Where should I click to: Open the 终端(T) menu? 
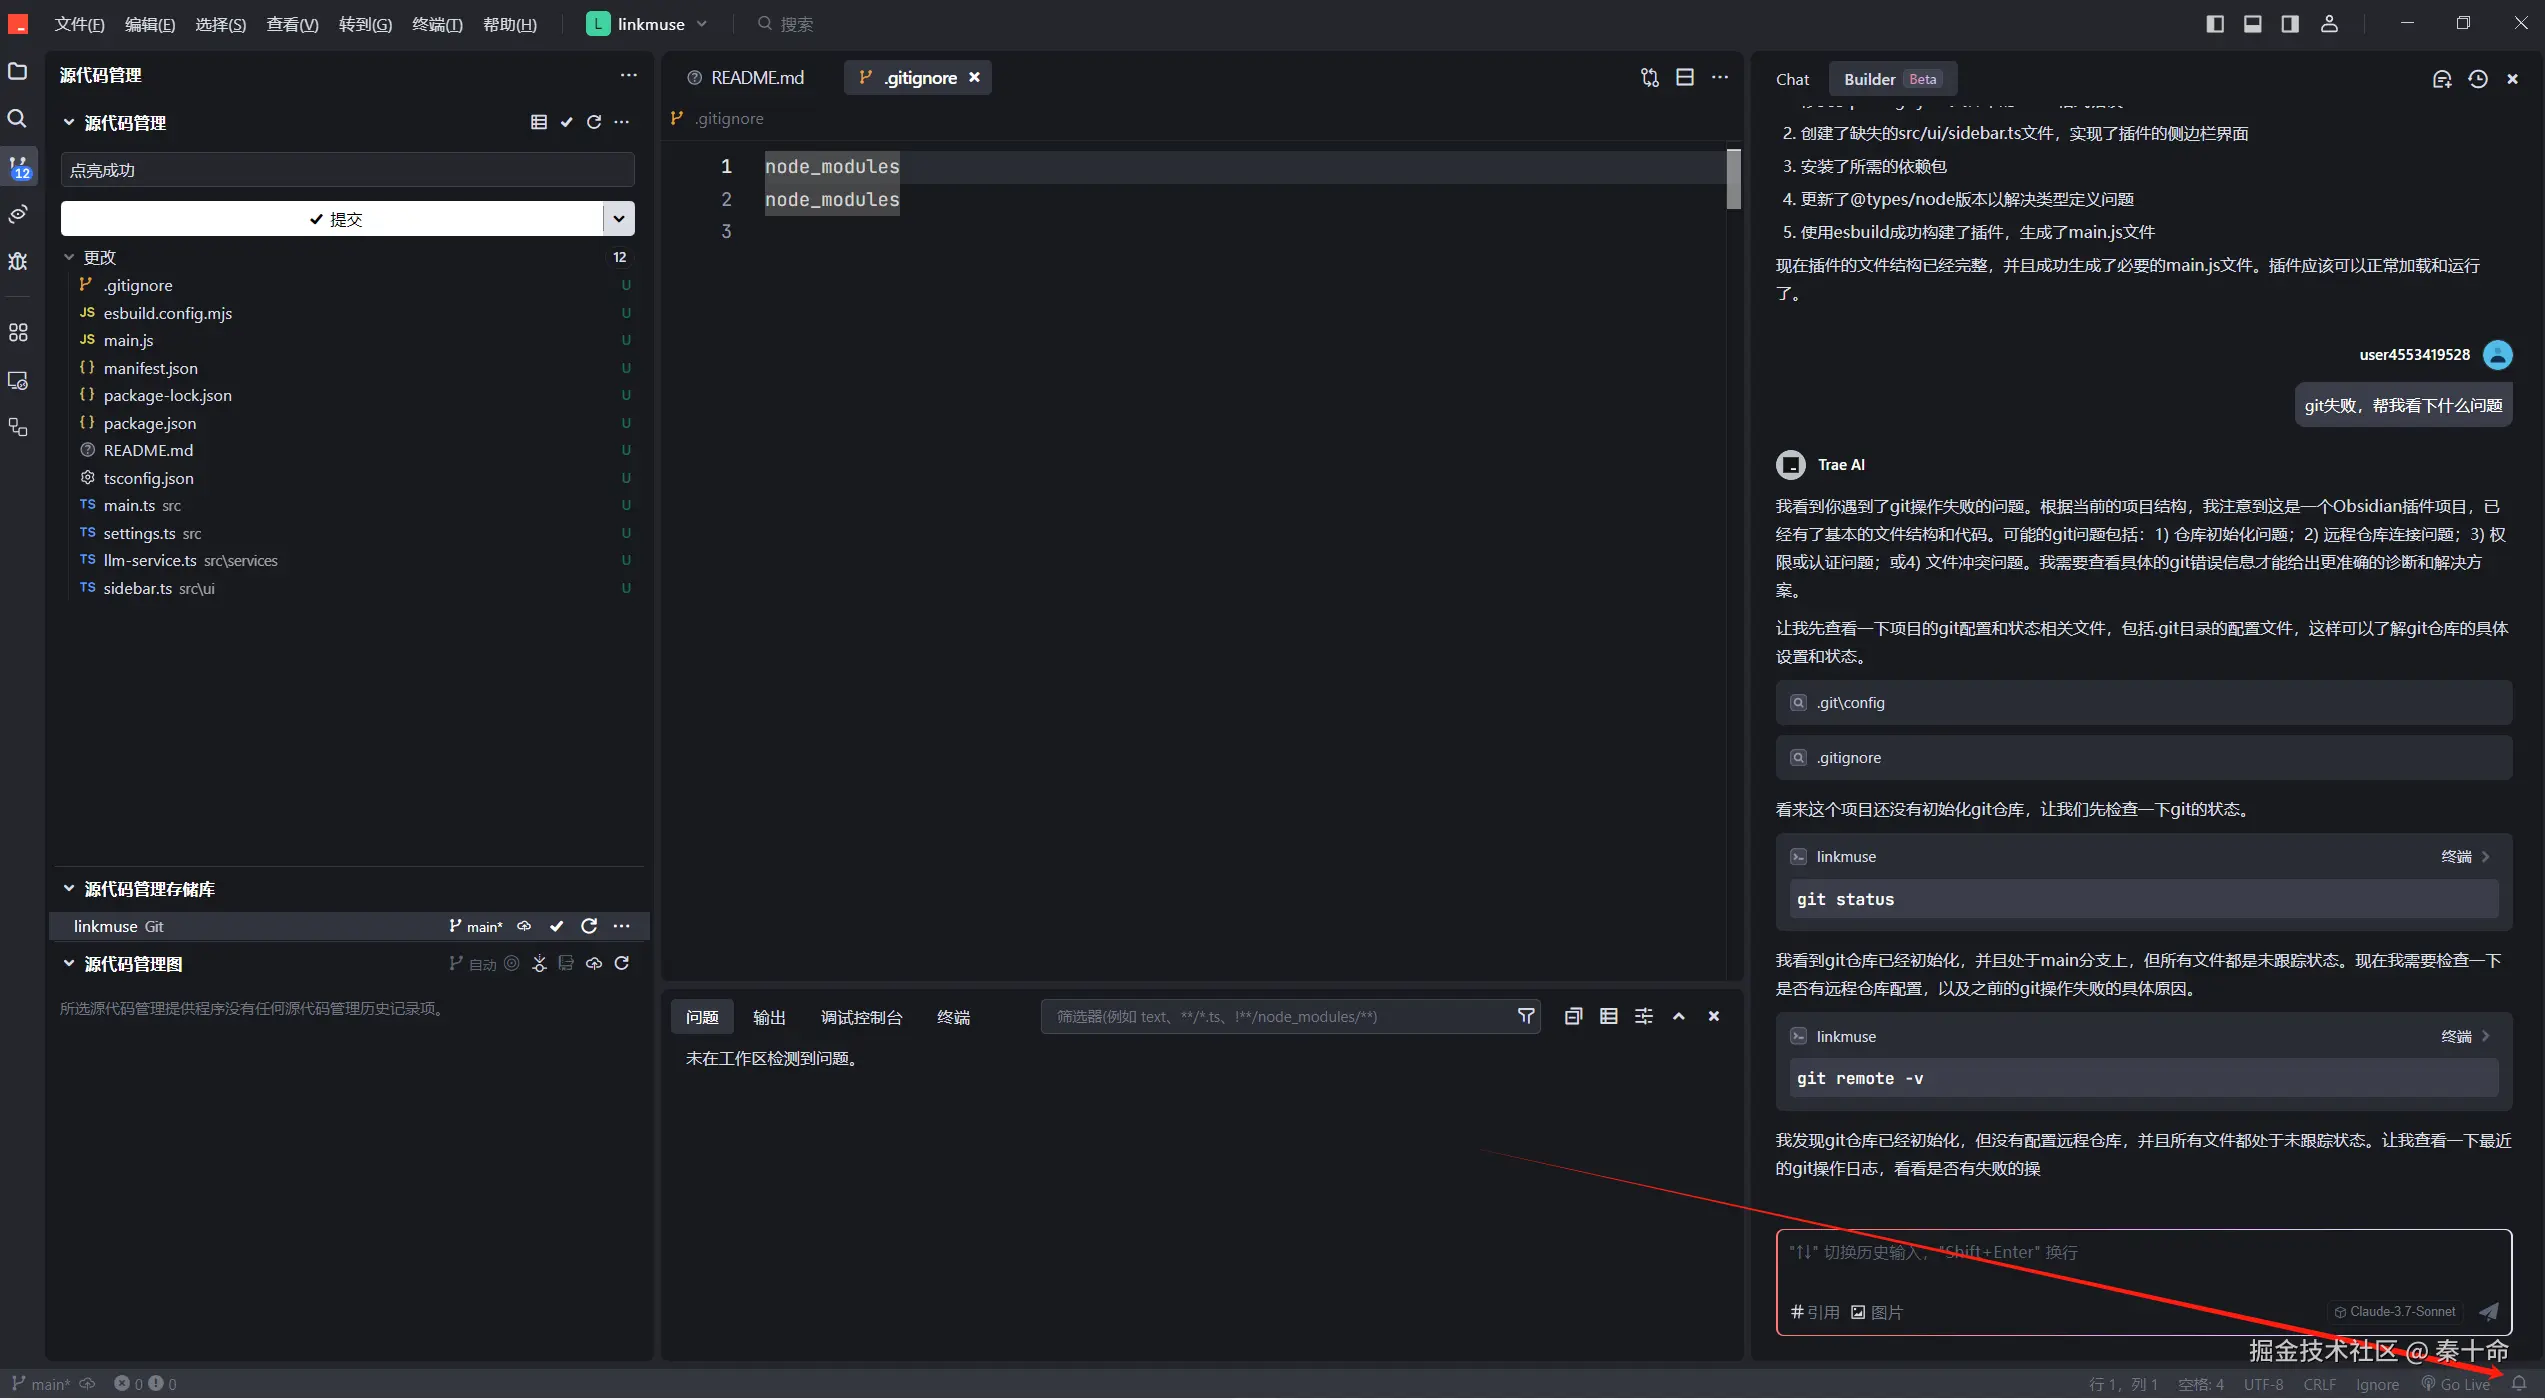437,24
